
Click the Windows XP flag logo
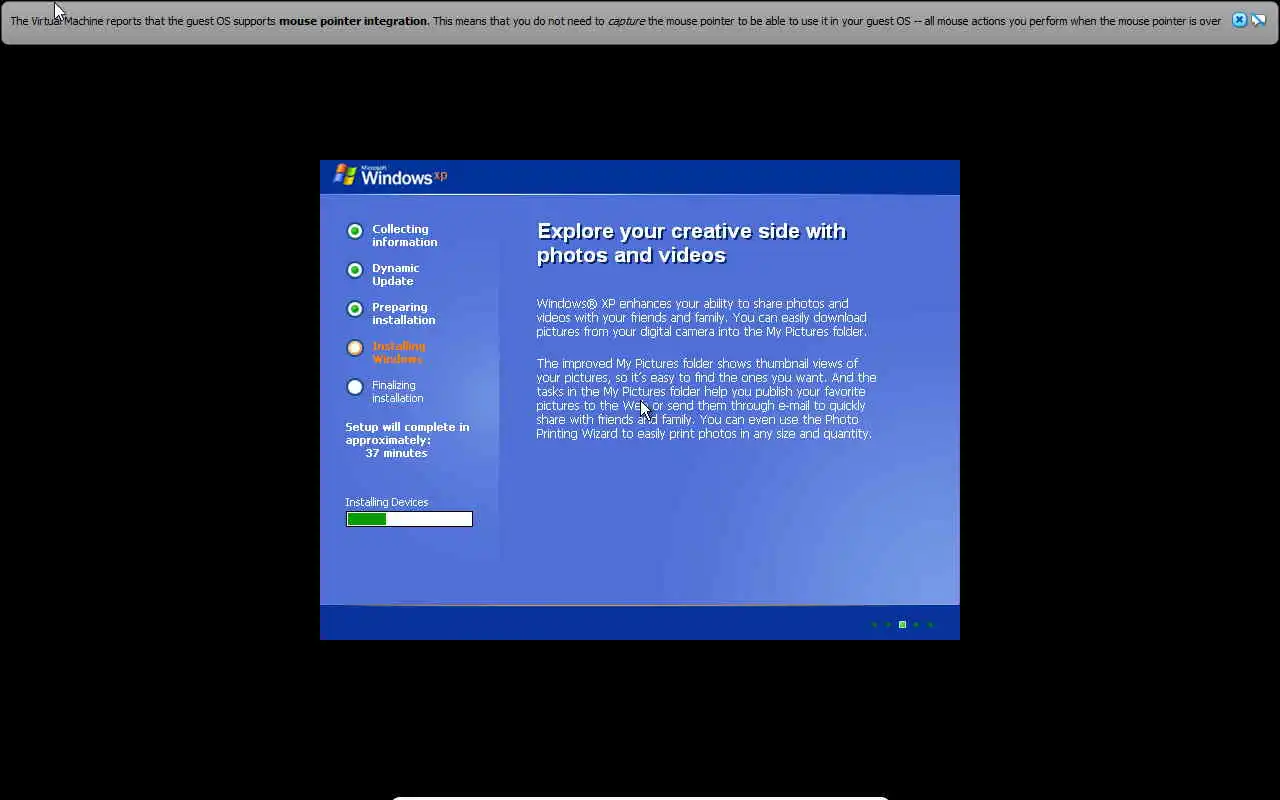(345, 175)
